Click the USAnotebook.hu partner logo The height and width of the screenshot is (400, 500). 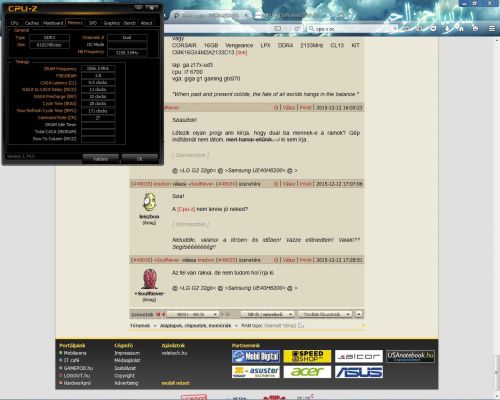pyautogui.click(x=410, y=356)
